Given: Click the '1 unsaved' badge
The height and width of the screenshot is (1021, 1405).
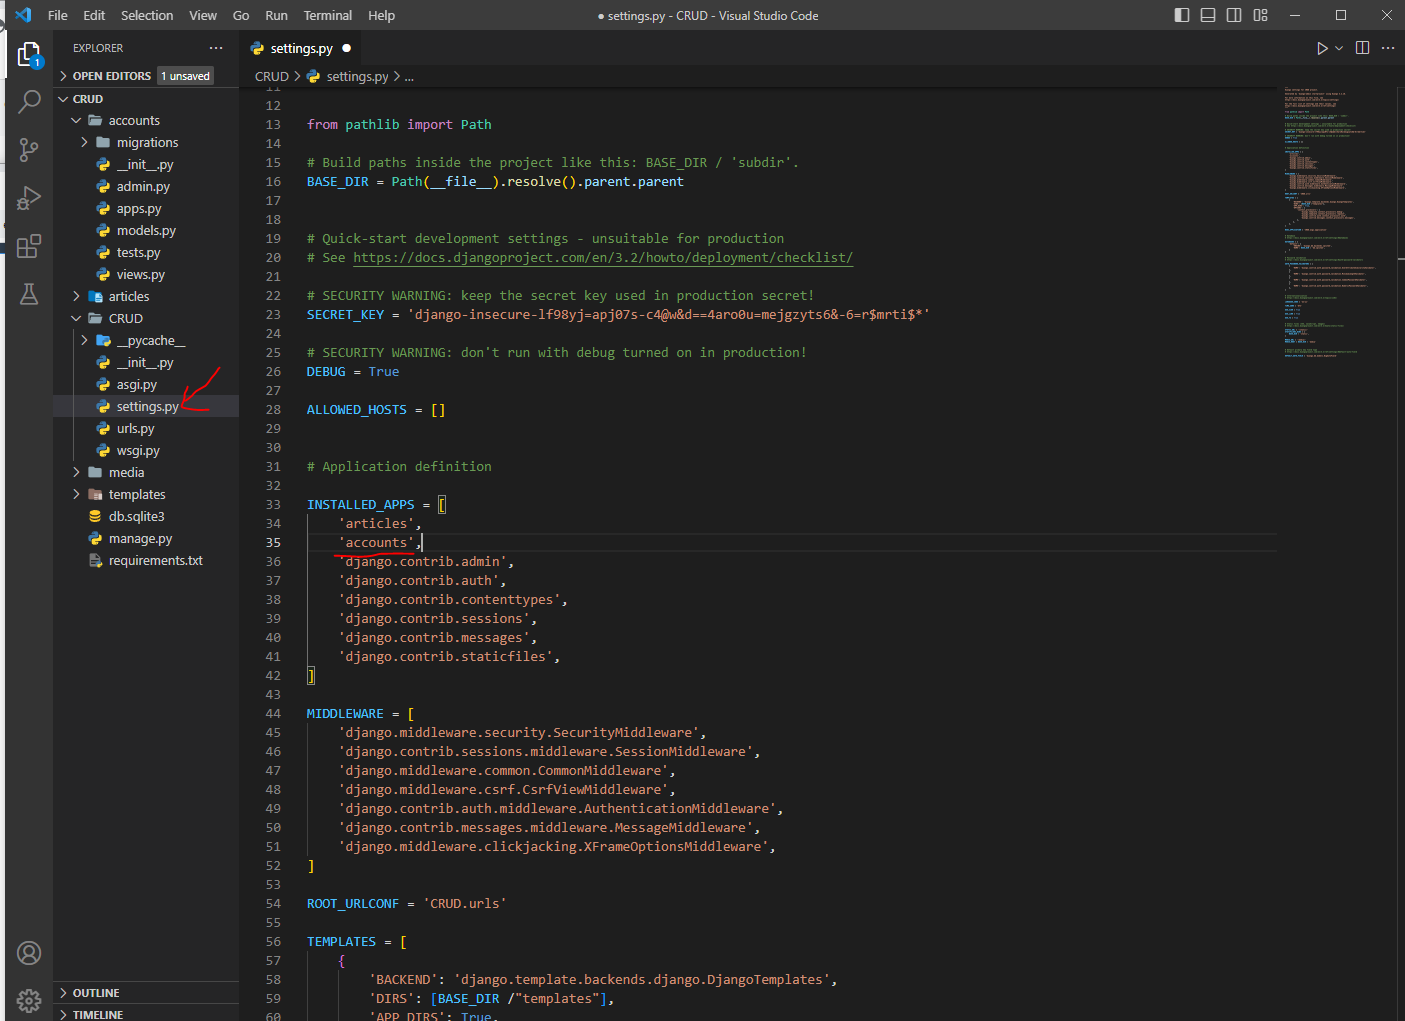Looking at the screenshot, I should click(185, 76).
